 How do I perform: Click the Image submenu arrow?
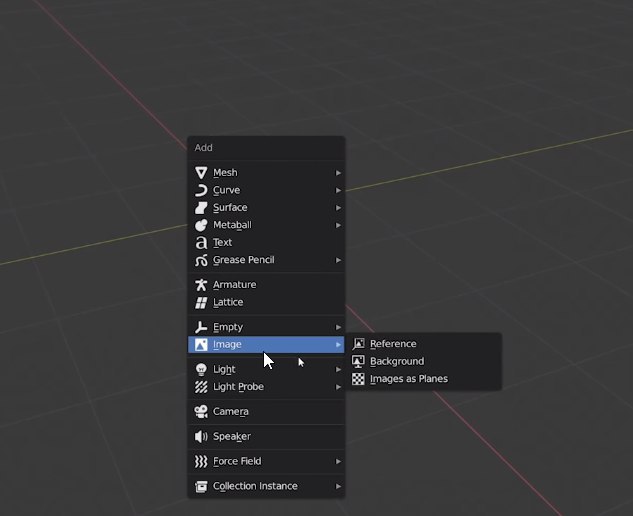pyautogui.click(x=338, y=344)
